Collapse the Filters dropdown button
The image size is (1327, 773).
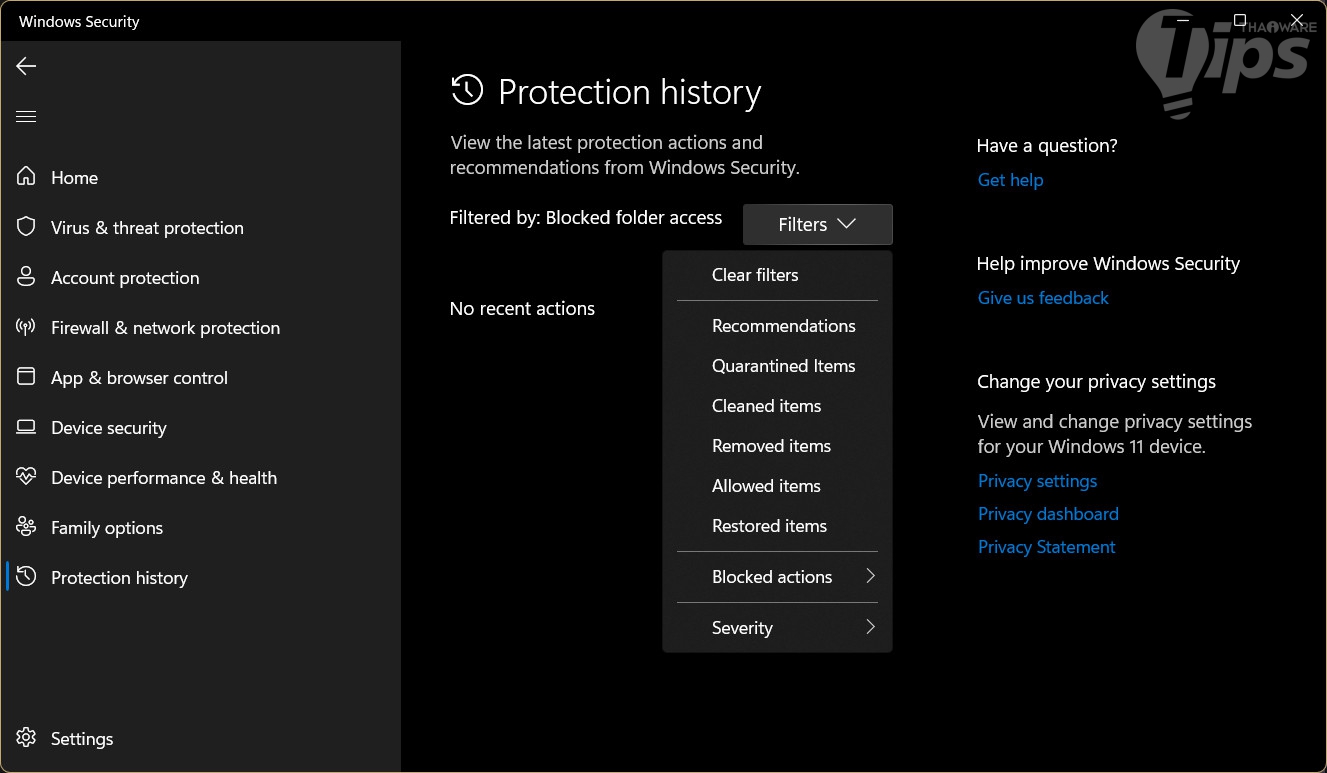[x=817, y=225]
